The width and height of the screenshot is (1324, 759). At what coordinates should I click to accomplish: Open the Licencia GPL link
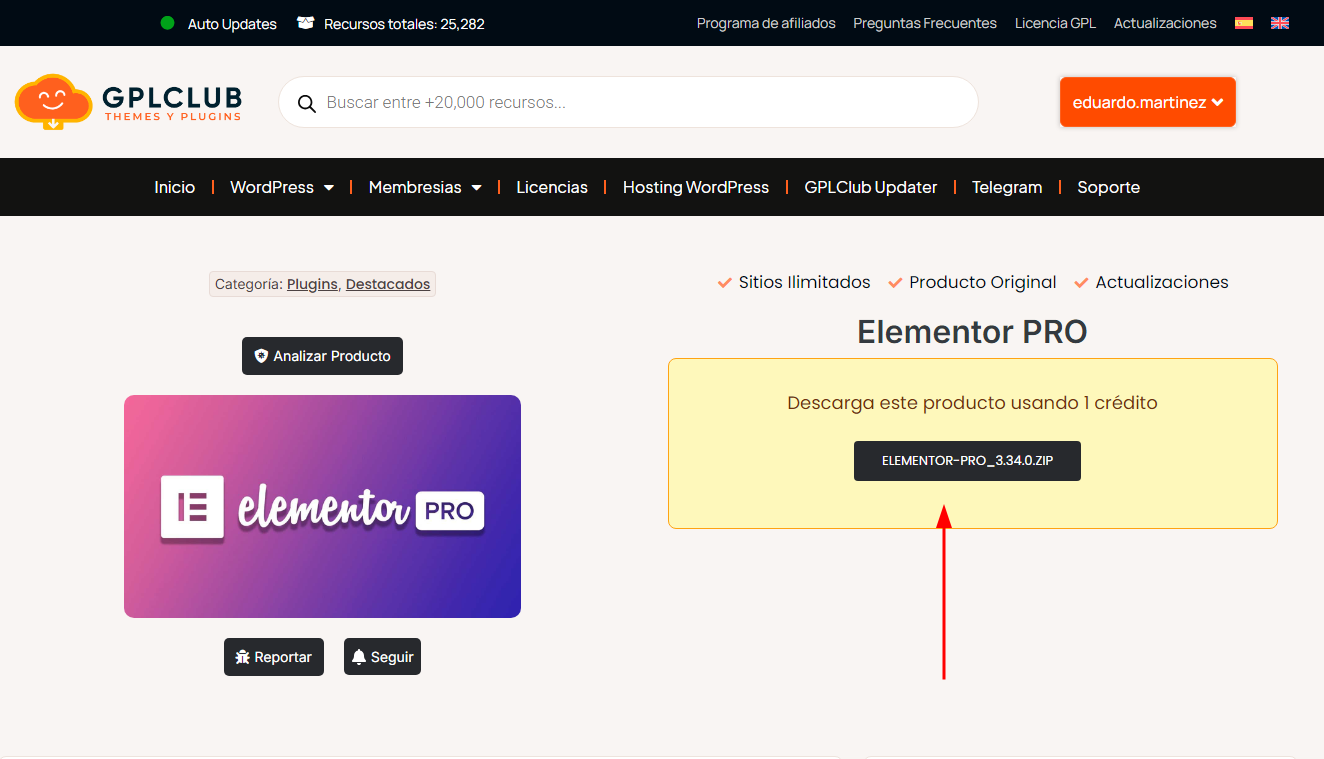point(1055,23)
